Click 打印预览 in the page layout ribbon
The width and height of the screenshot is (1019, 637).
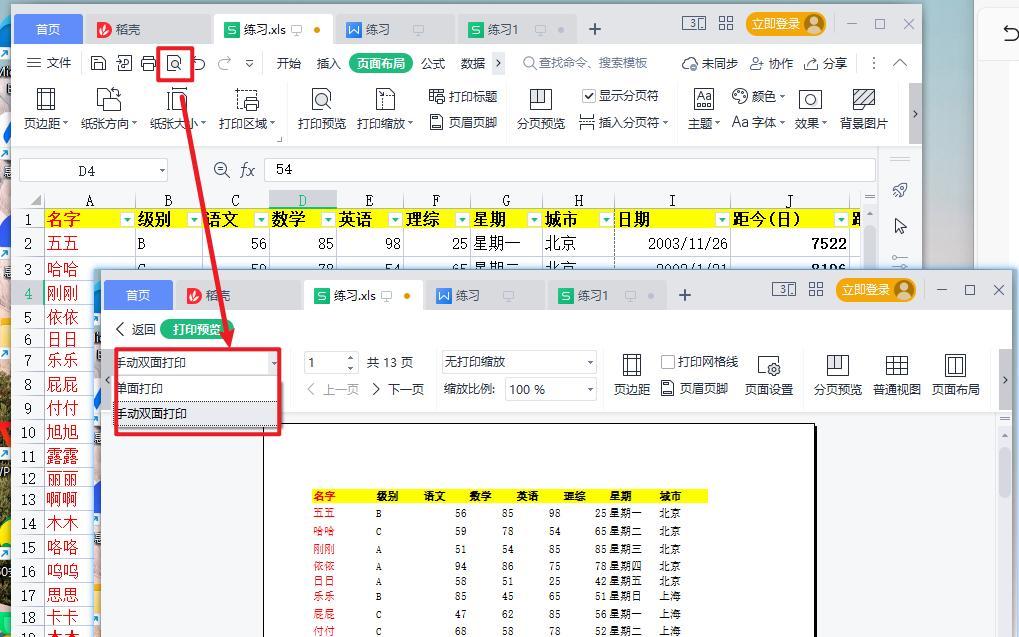pos(322,109)
